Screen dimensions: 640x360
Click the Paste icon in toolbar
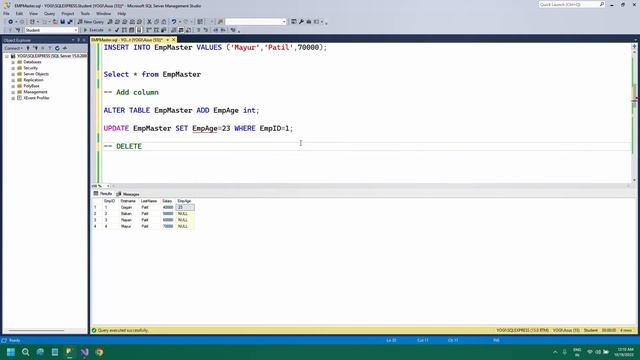coord(164,22)
